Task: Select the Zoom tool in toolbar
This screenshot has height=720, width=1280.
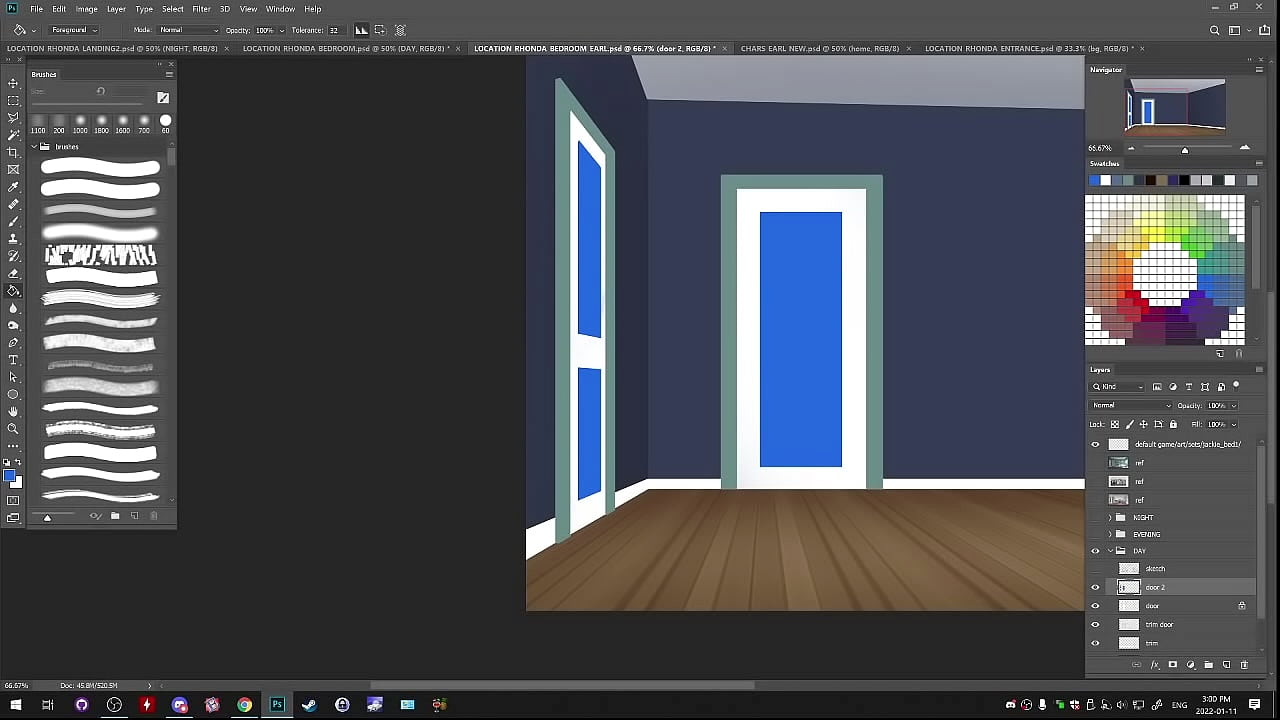Action: (13, 429)
